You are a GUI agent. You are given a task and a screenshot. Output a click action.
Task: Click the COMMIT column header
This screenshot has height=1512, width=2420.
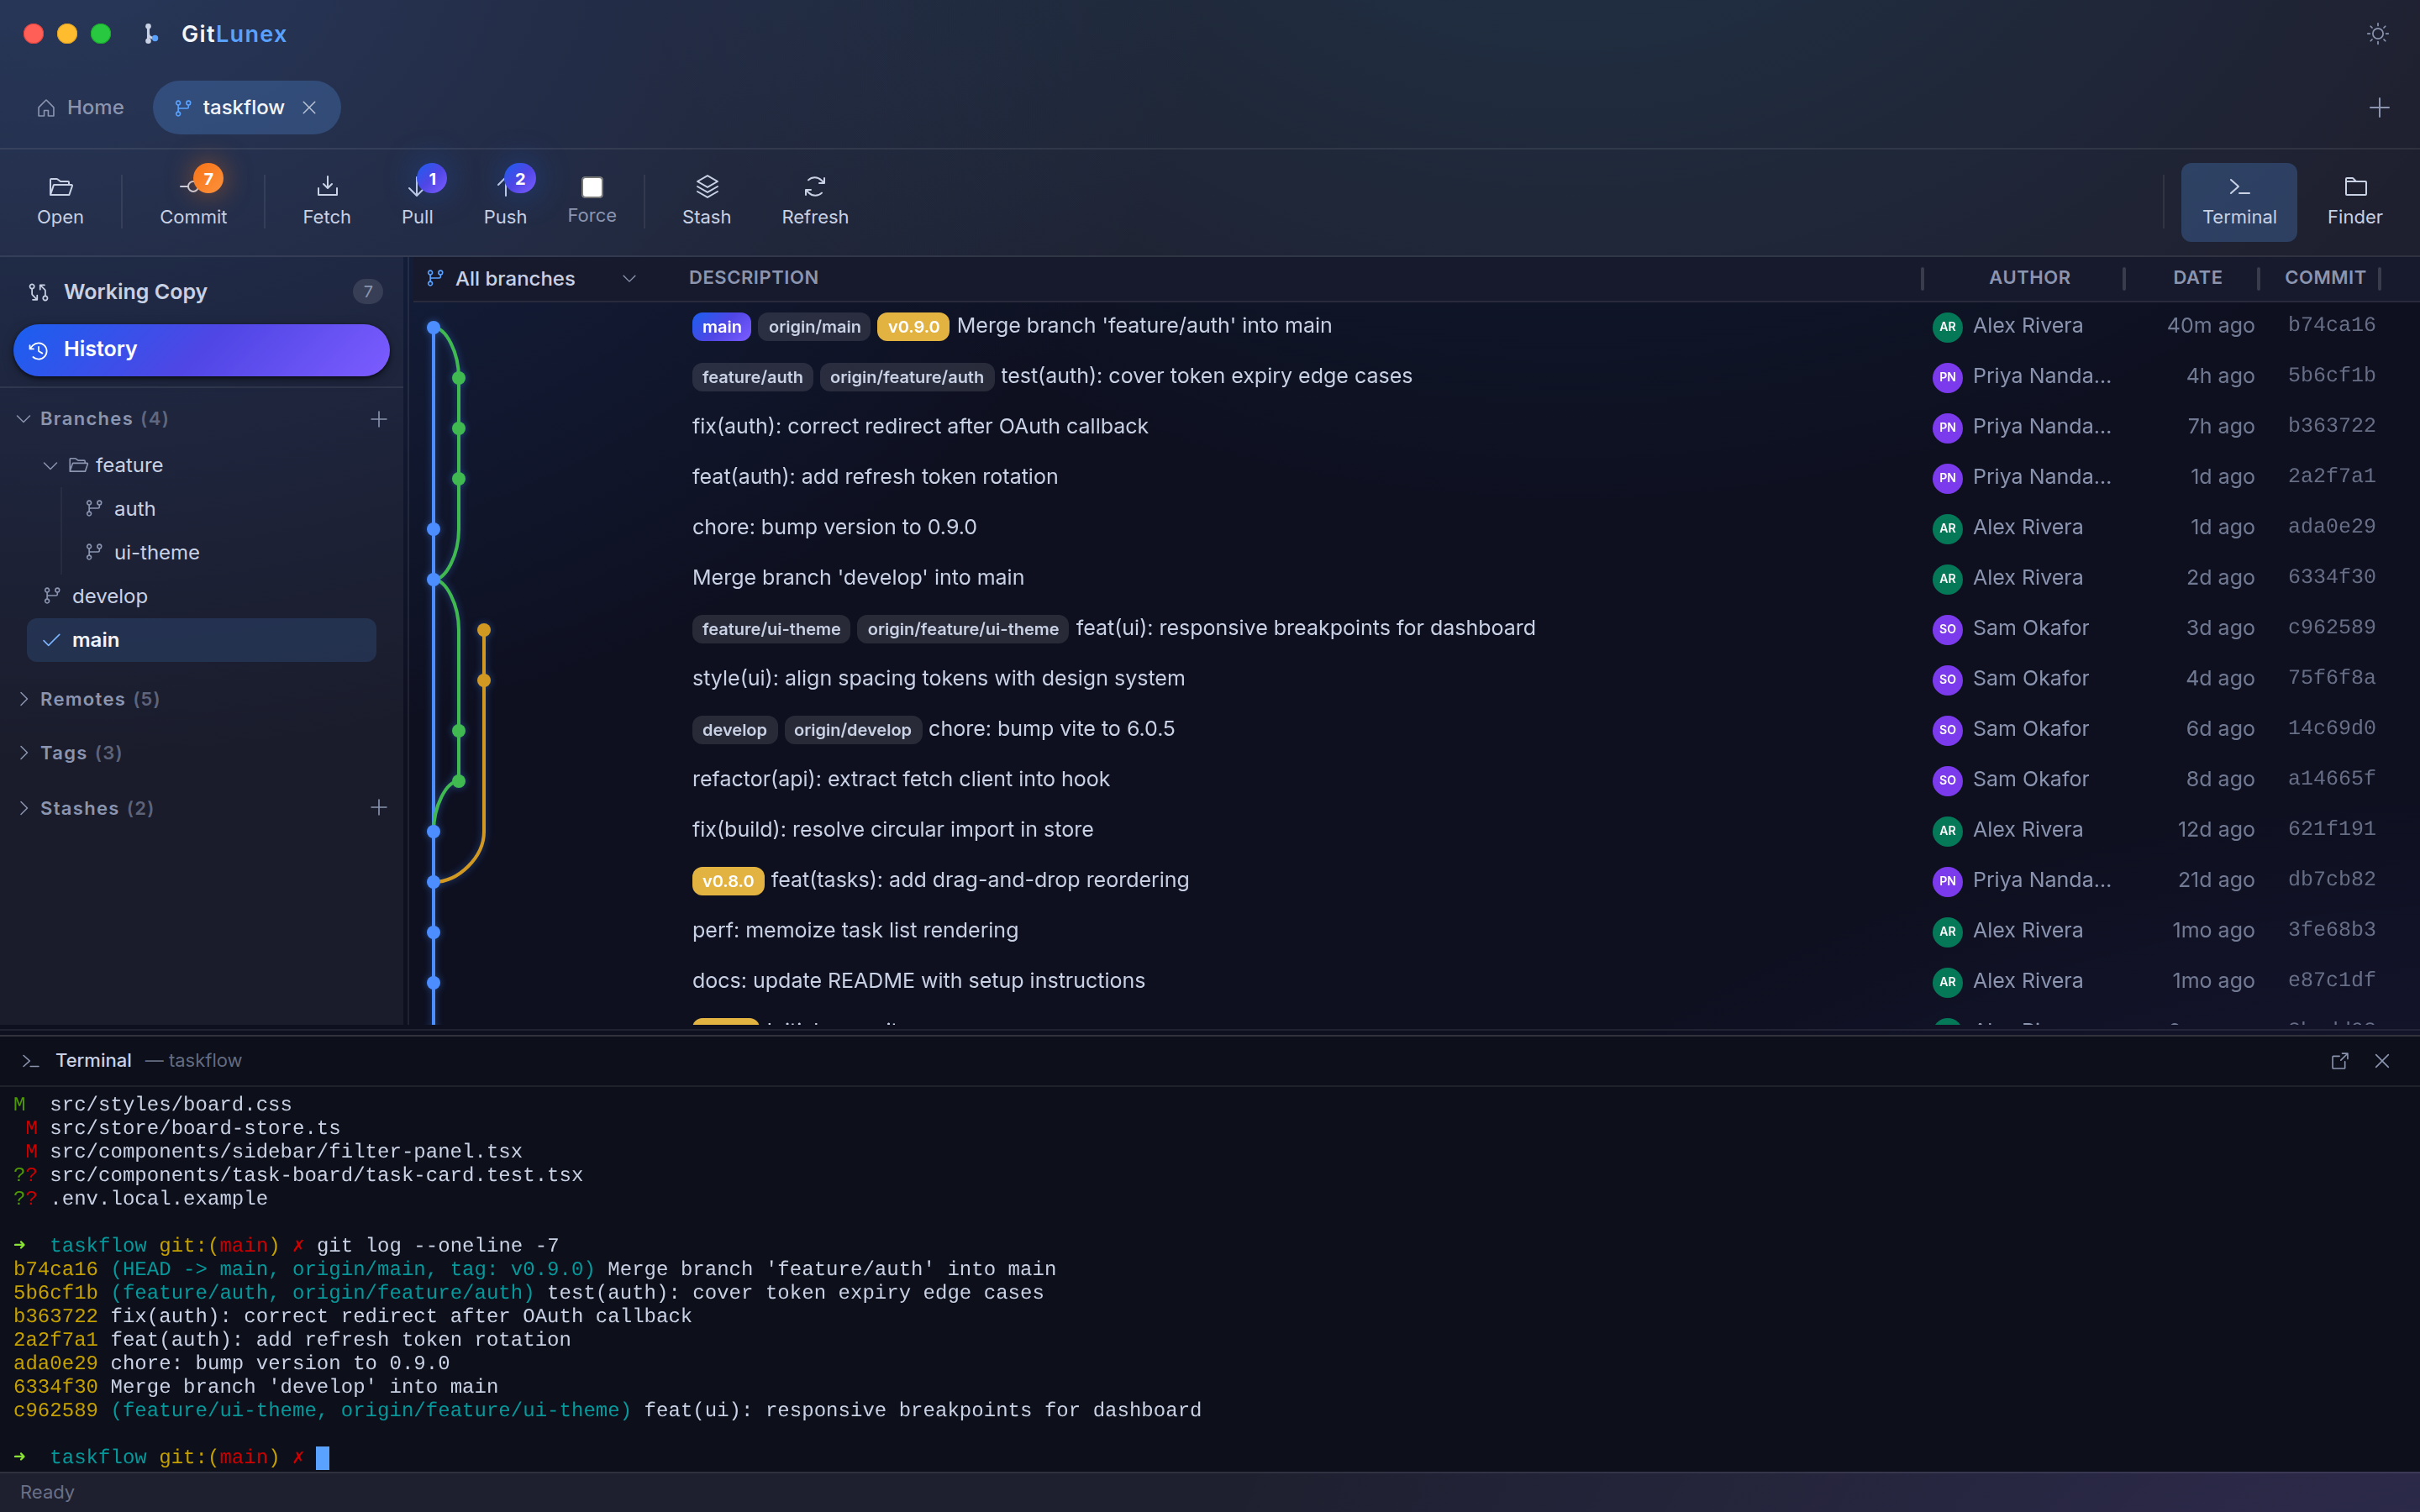[2324, 277]
